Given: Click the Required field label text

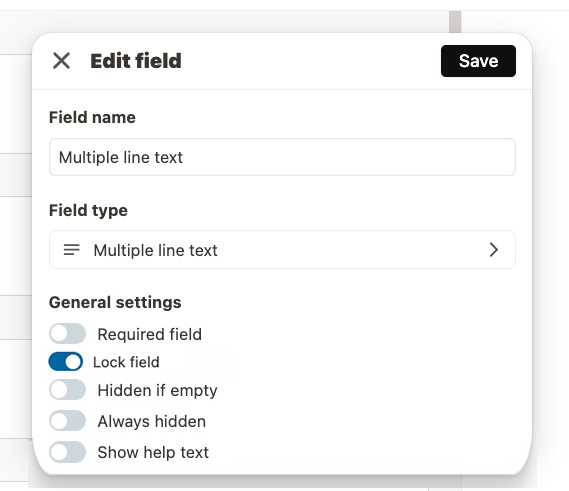Looking at the screenshot, I should click(x=150, y=334).
